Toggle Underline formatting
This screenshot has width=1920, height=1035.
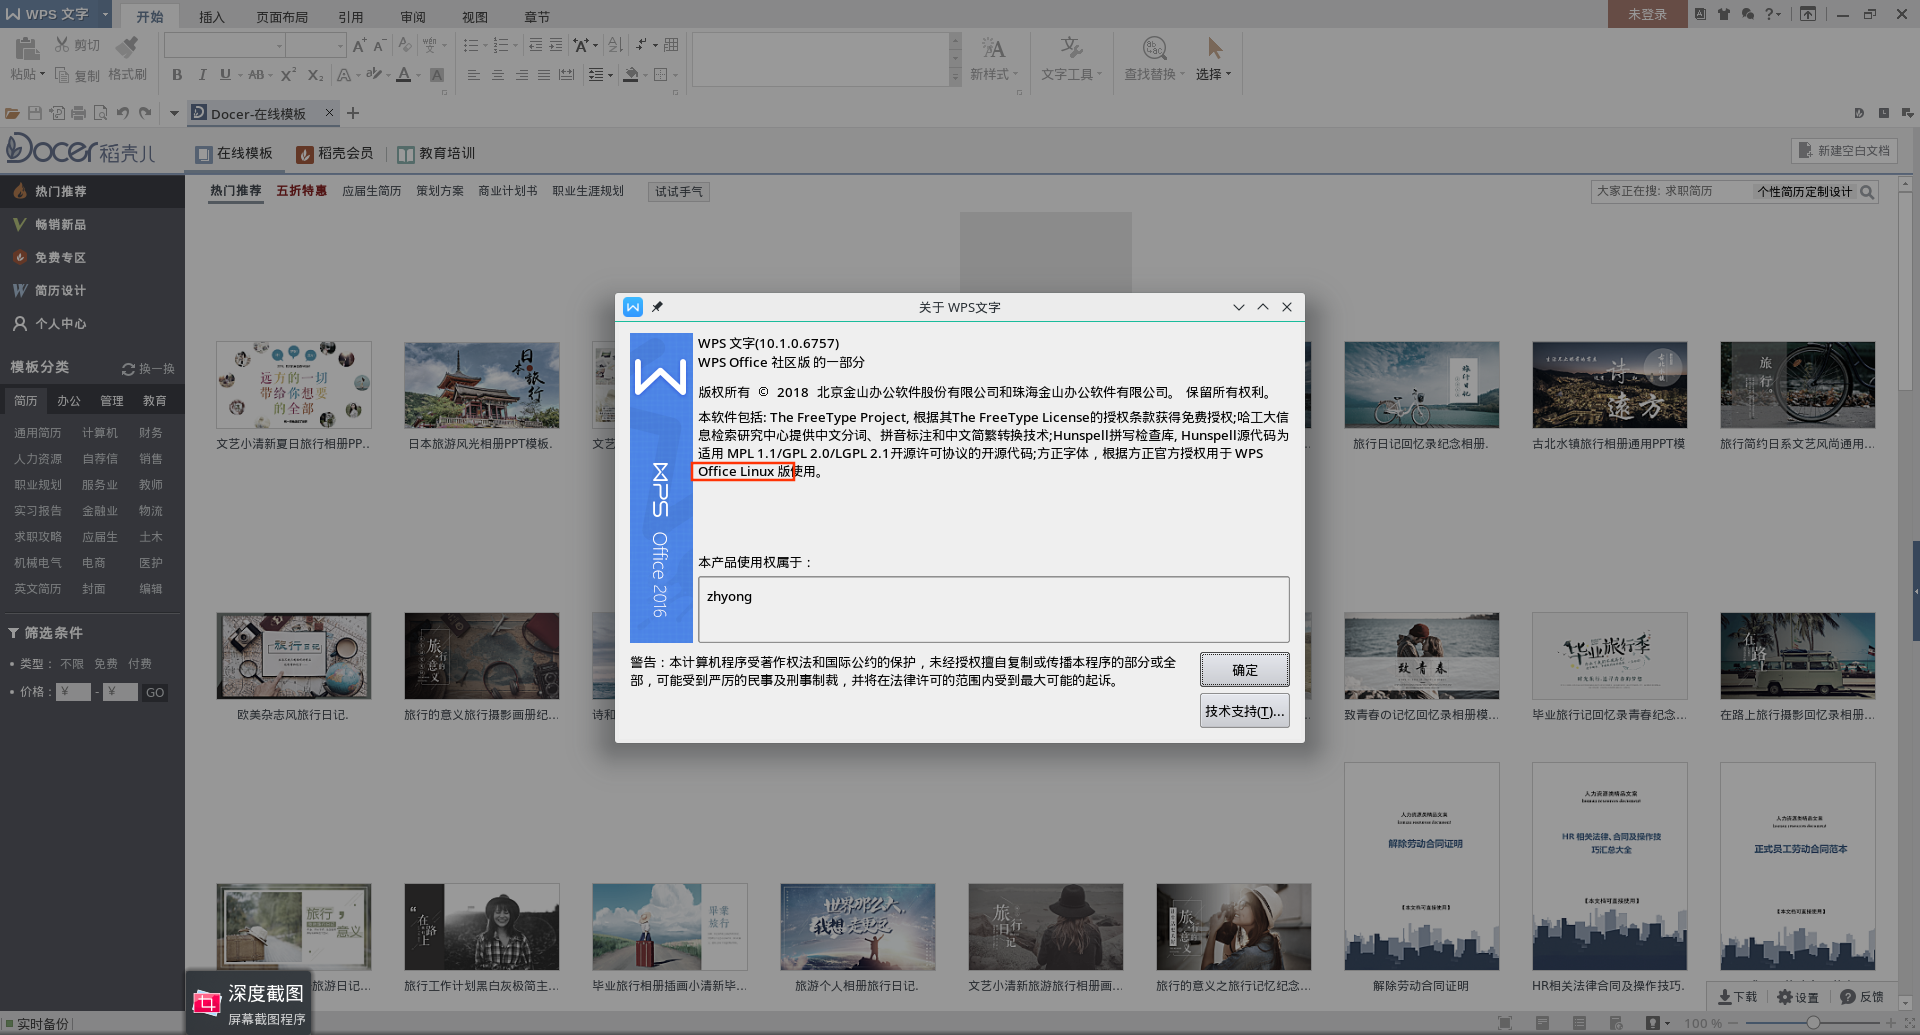(225, 75)
